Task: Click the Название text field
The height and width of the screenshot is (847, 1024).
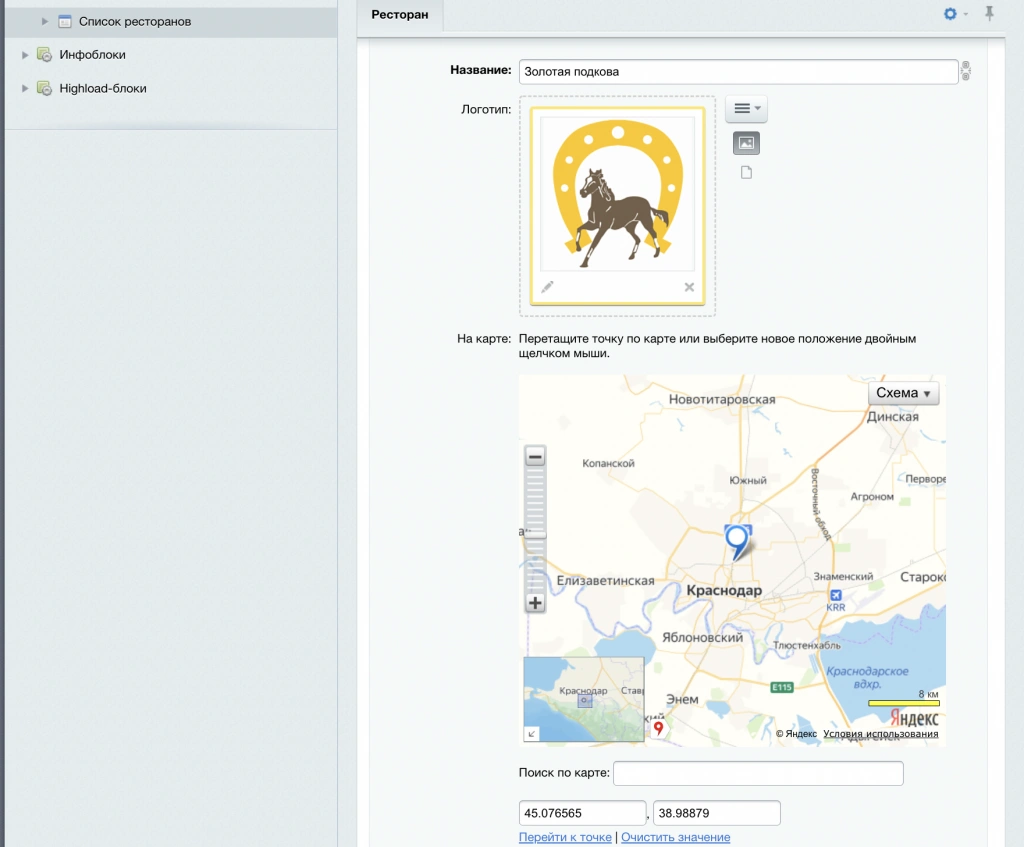Action: coord(739,72)
